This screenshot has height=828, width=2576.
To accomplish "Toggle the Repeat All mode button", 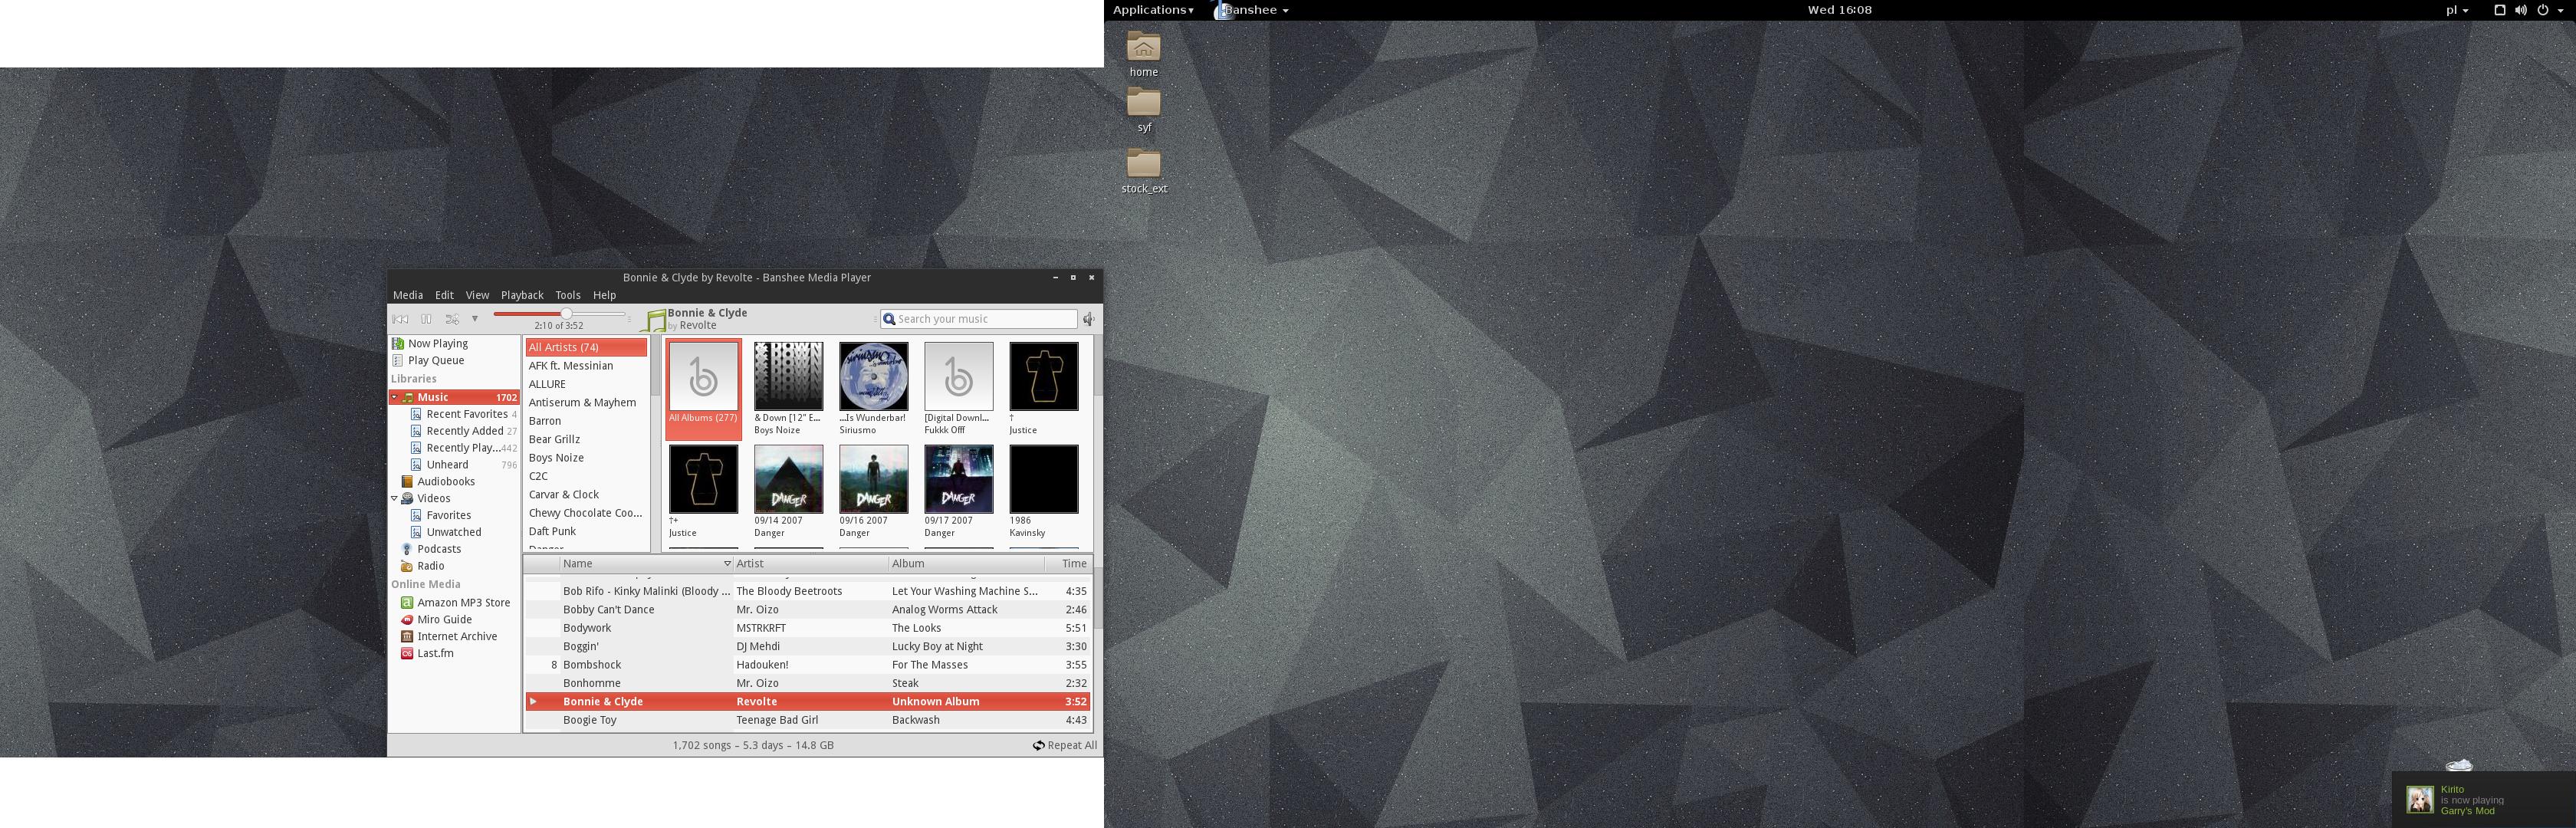I will [x=1065, y=745].
